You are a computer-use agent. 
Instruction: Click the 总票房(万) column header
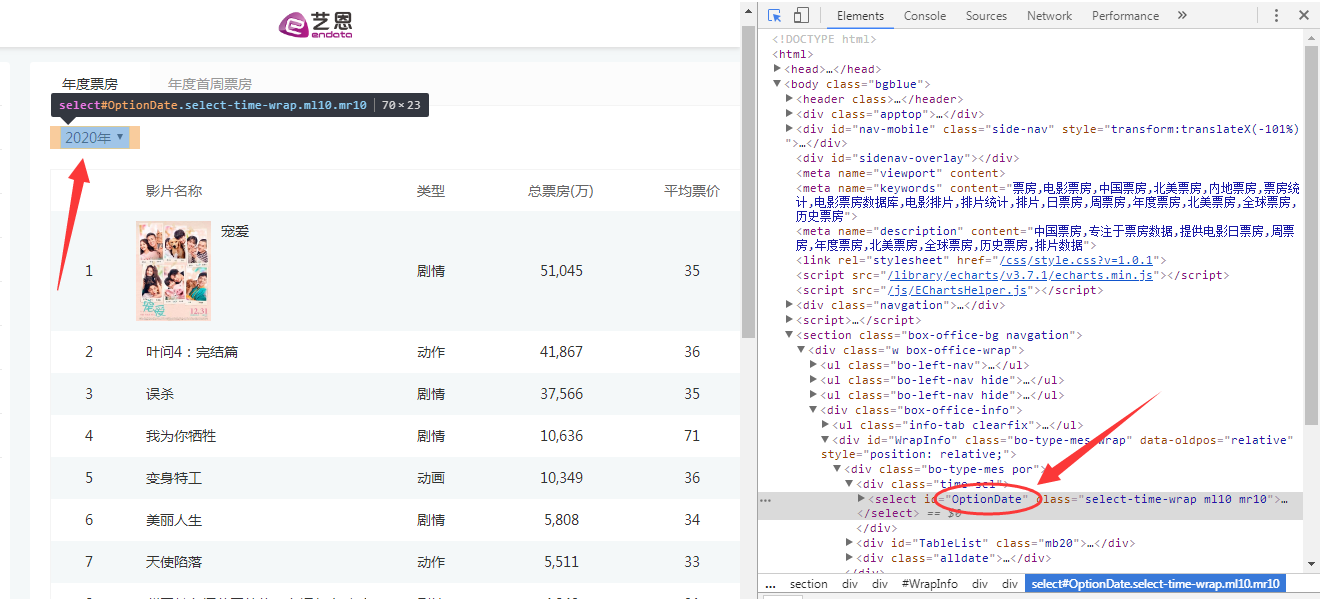click(x=561, y=191)
